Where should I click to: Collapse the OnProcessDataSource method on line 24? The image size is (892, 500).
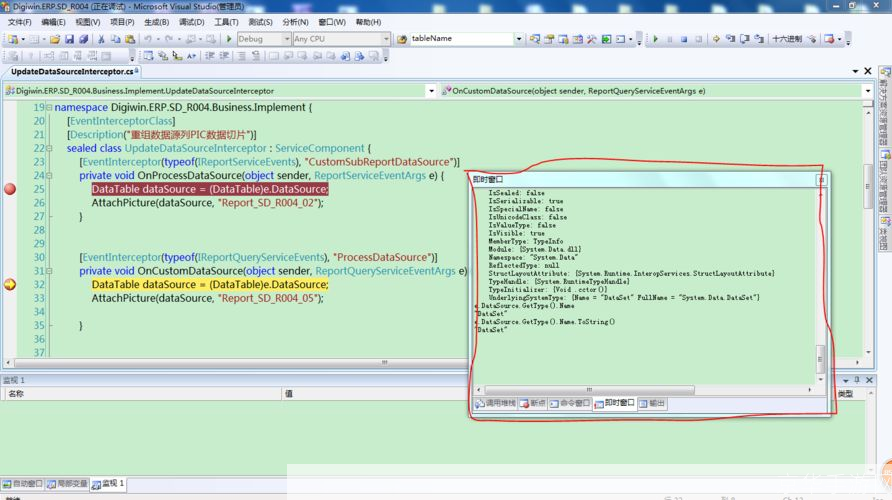click(49, 176)
